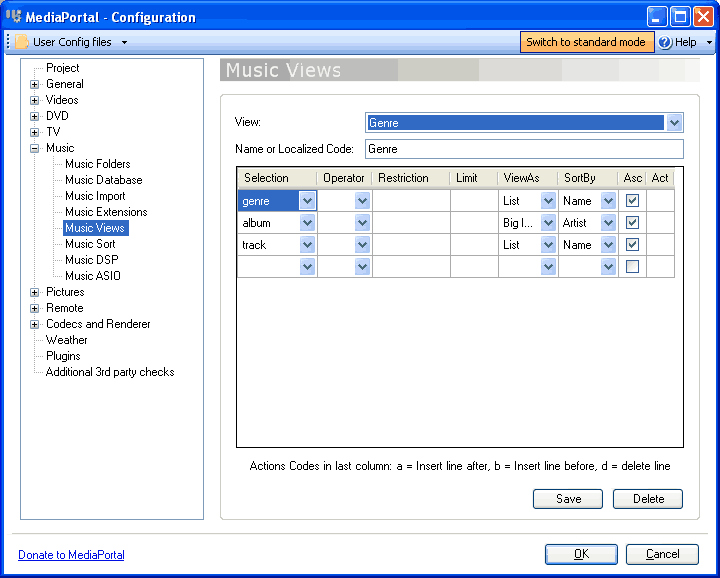Select Music Extensions tree item

coord(106,212)
